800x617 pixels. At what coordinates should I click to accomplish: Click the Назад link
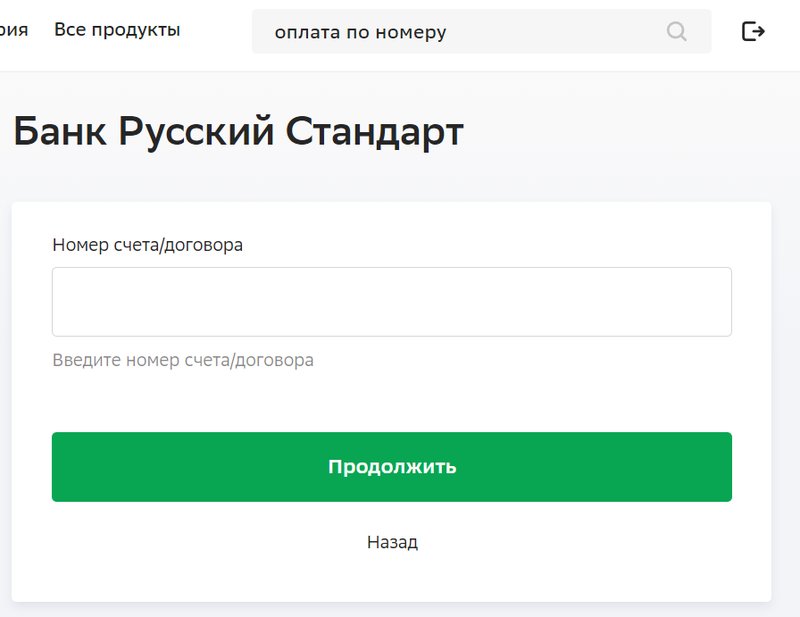coord(392,542)
